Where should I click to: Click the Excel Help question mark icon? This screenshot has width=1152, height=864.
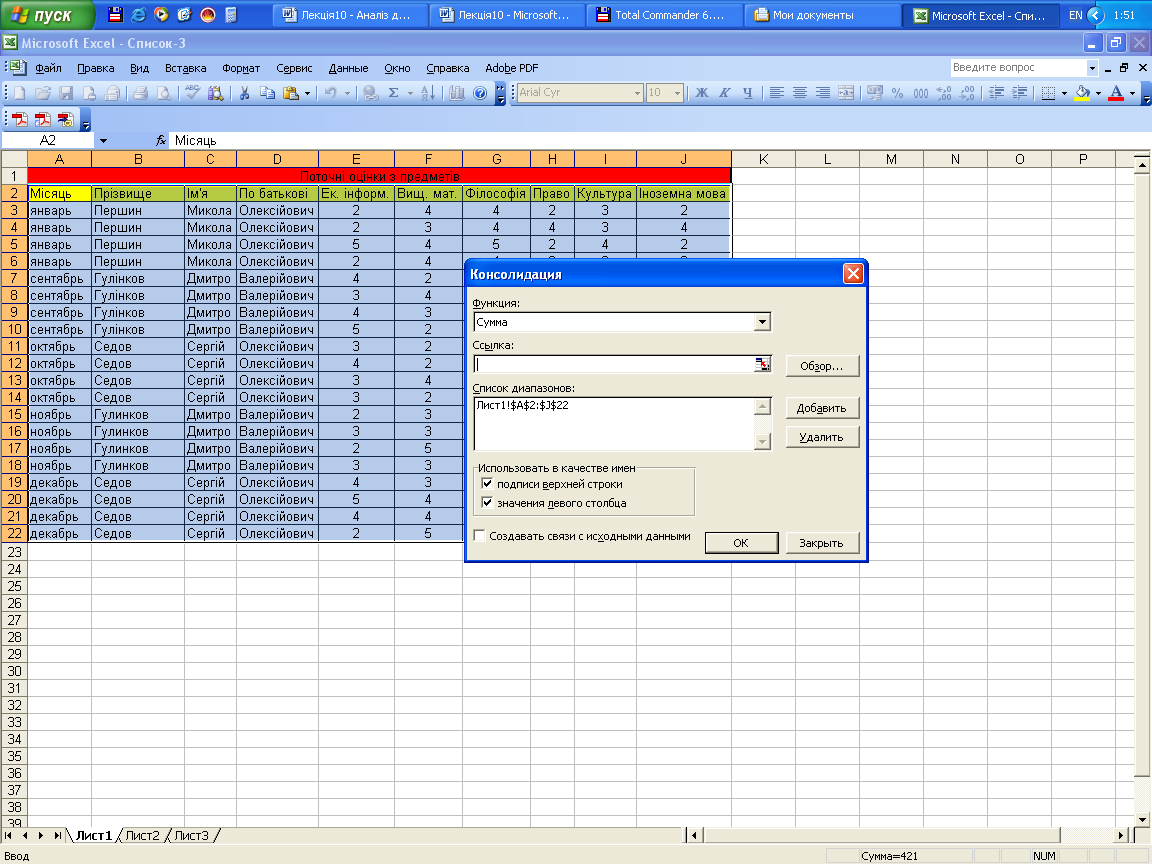tap(480, 93)
